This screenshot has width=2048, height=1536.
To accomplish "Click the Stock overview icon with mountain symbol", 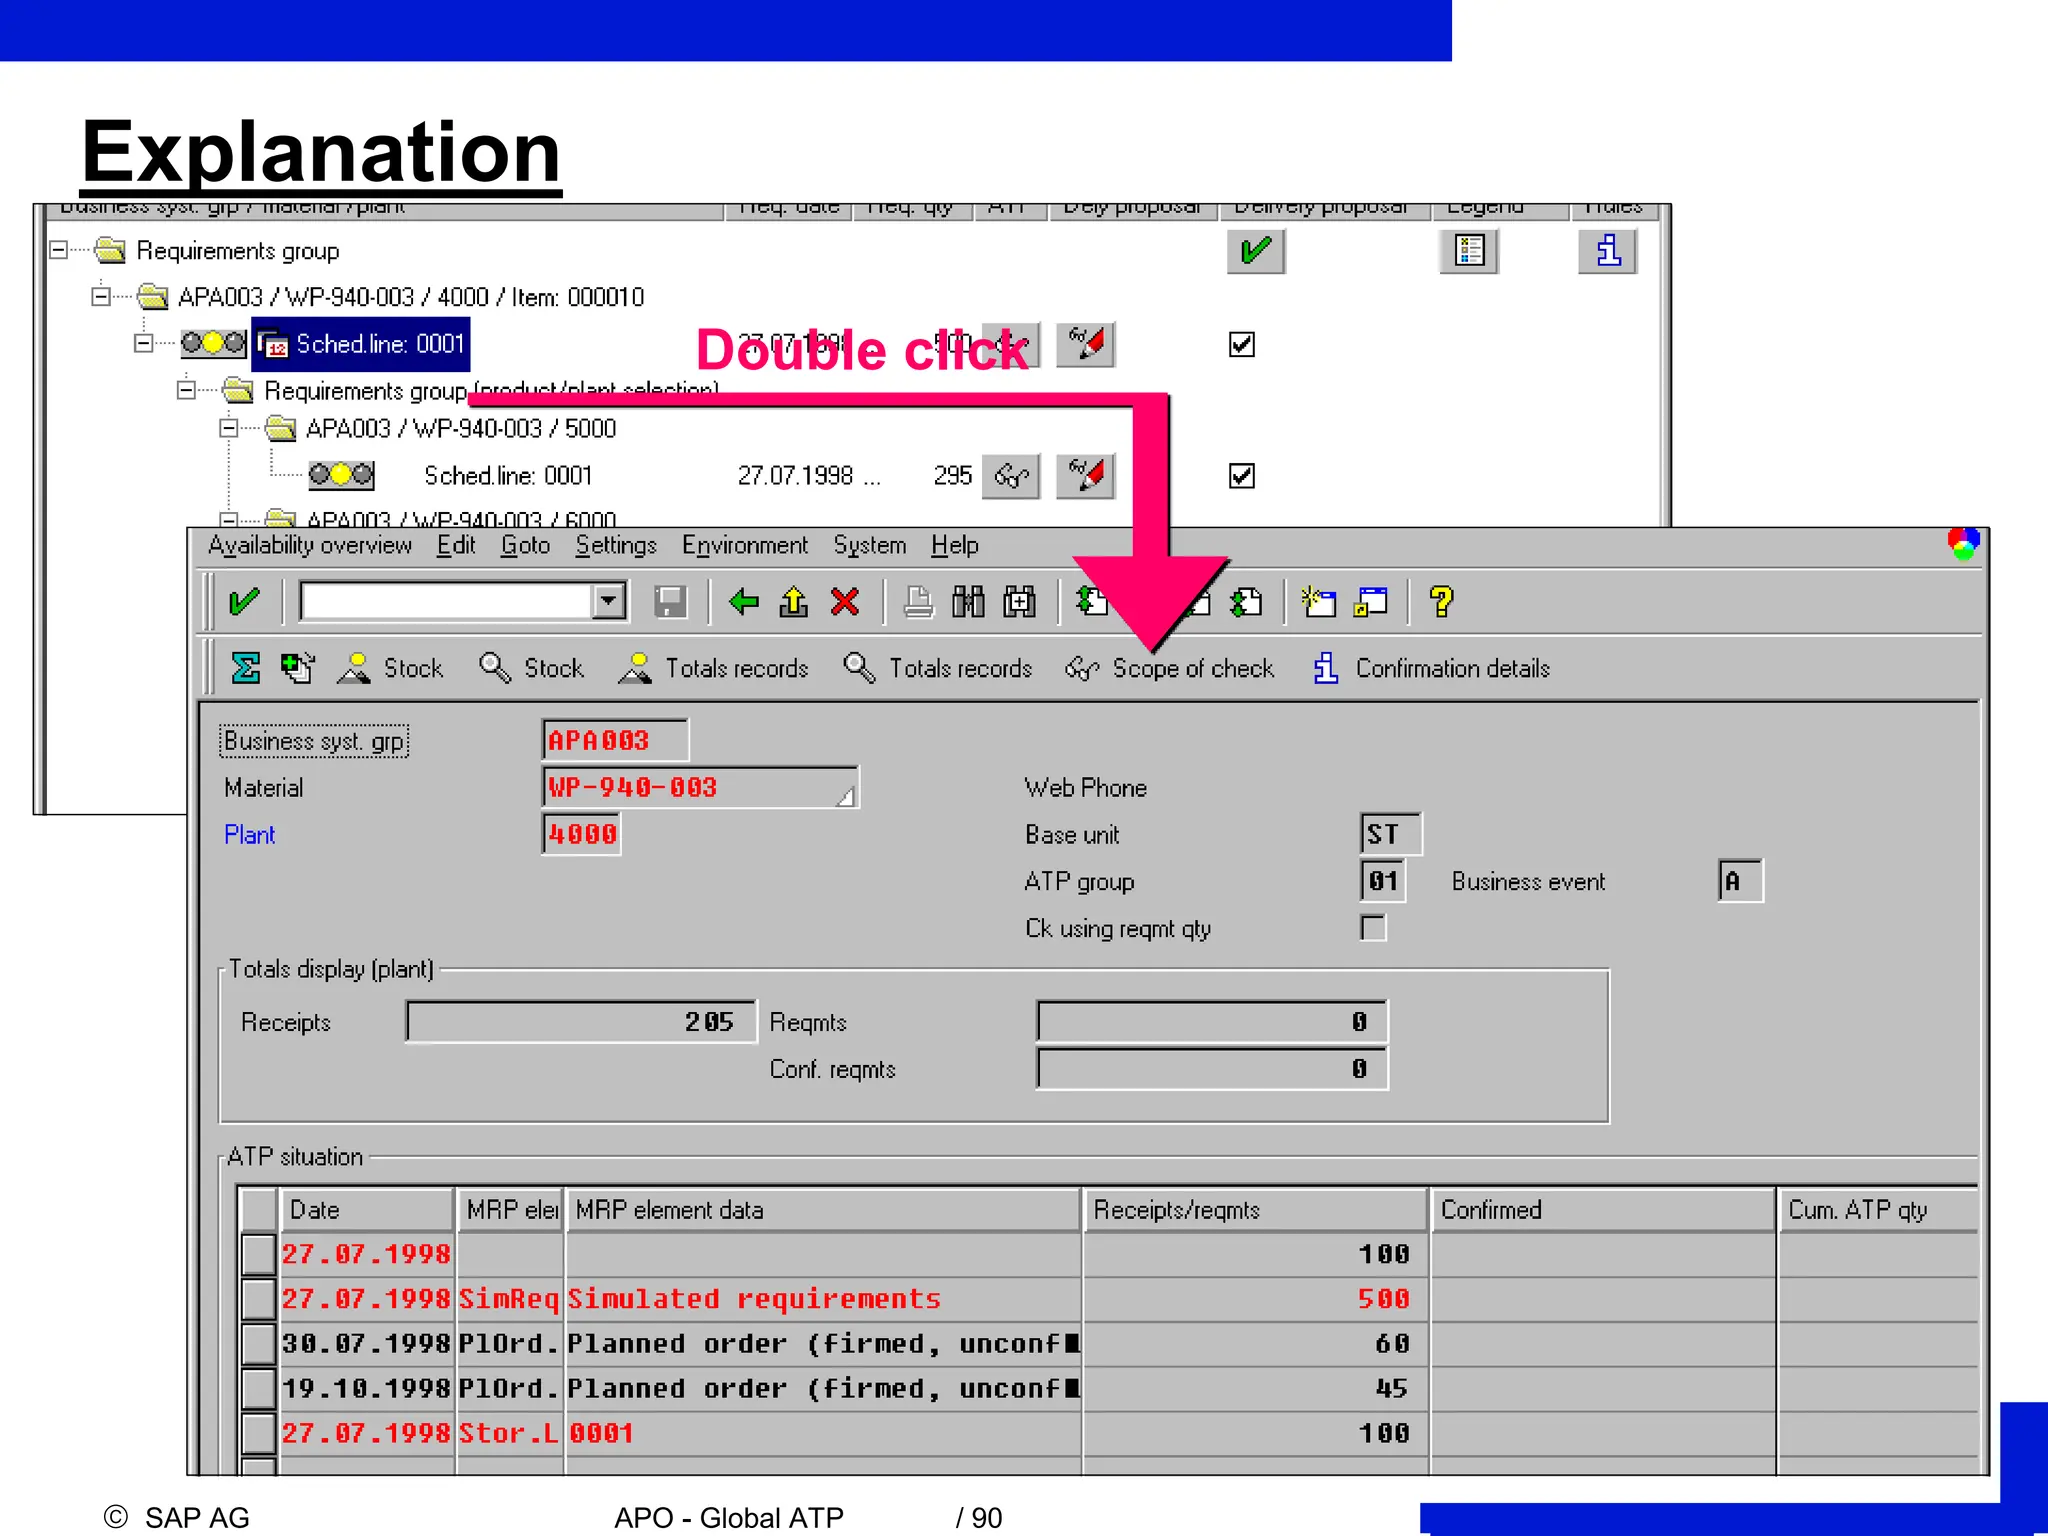I will coord(391,668).
